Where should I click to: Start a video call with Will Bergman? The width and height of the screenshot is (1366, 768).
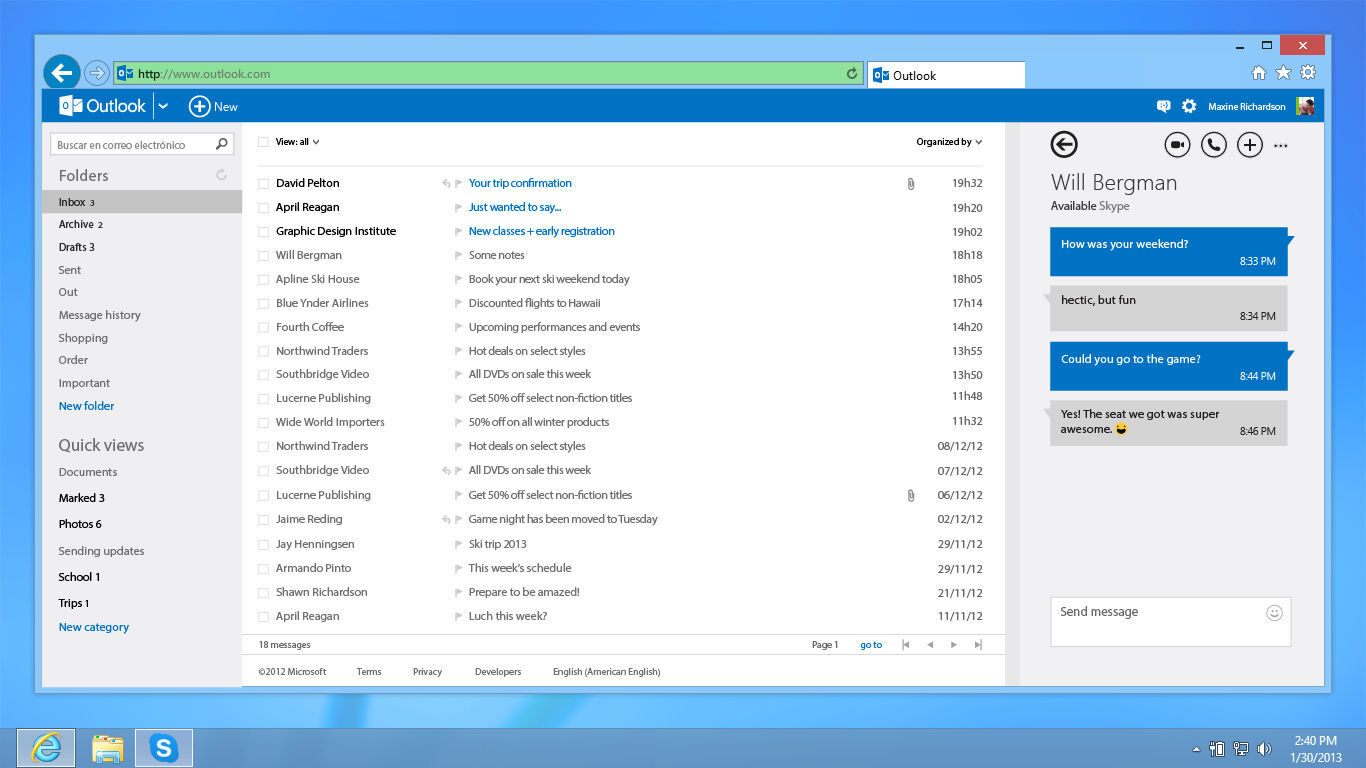[x=1177, y=144]
